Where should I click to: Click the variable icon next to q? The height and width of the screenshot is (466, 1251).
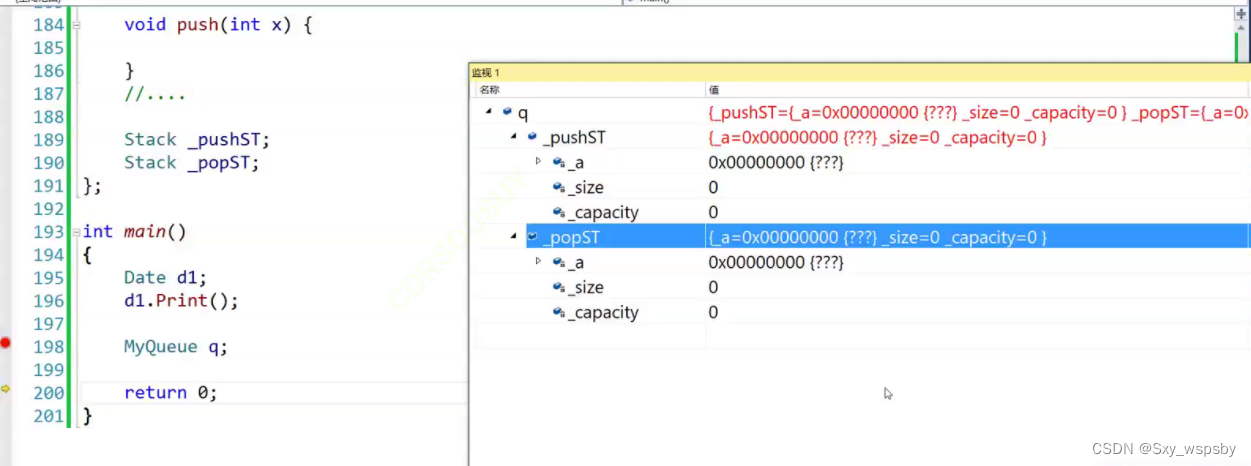pyautogui.click(x=508, y=112)
